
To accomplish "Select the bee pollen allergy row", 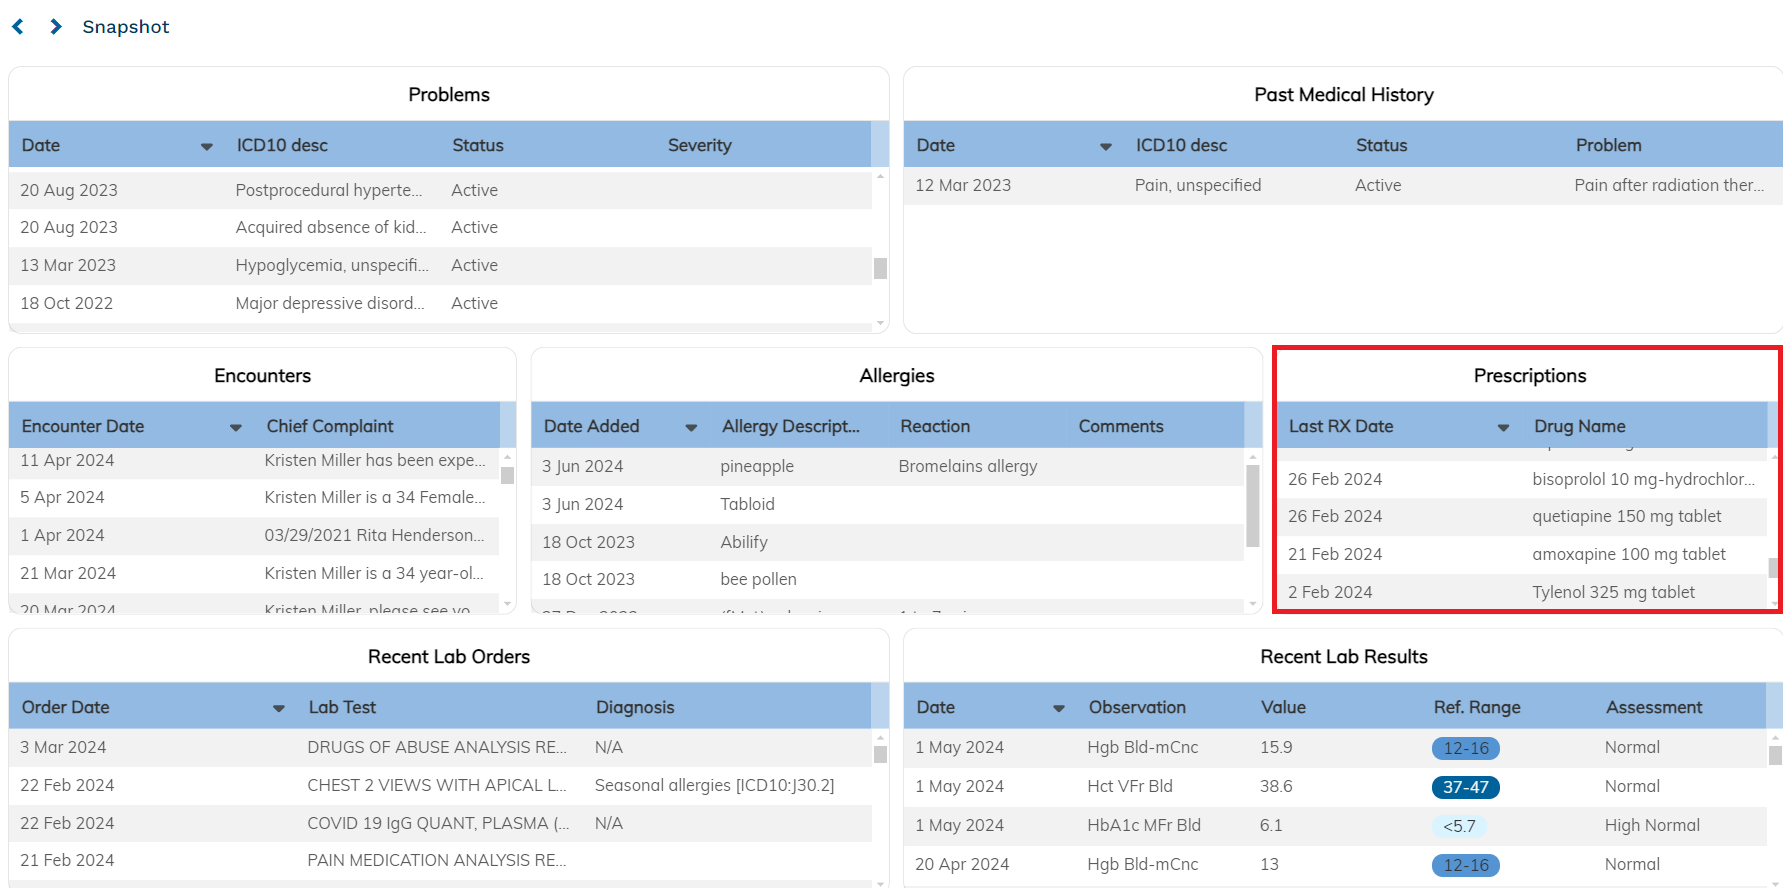I will 887,580.
